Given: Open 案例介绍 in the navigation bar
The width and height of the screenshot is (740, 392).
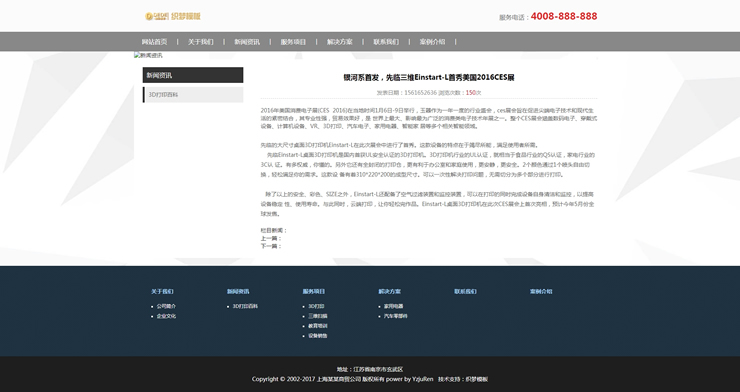Looking at the screenshot, I should (432, 42).
